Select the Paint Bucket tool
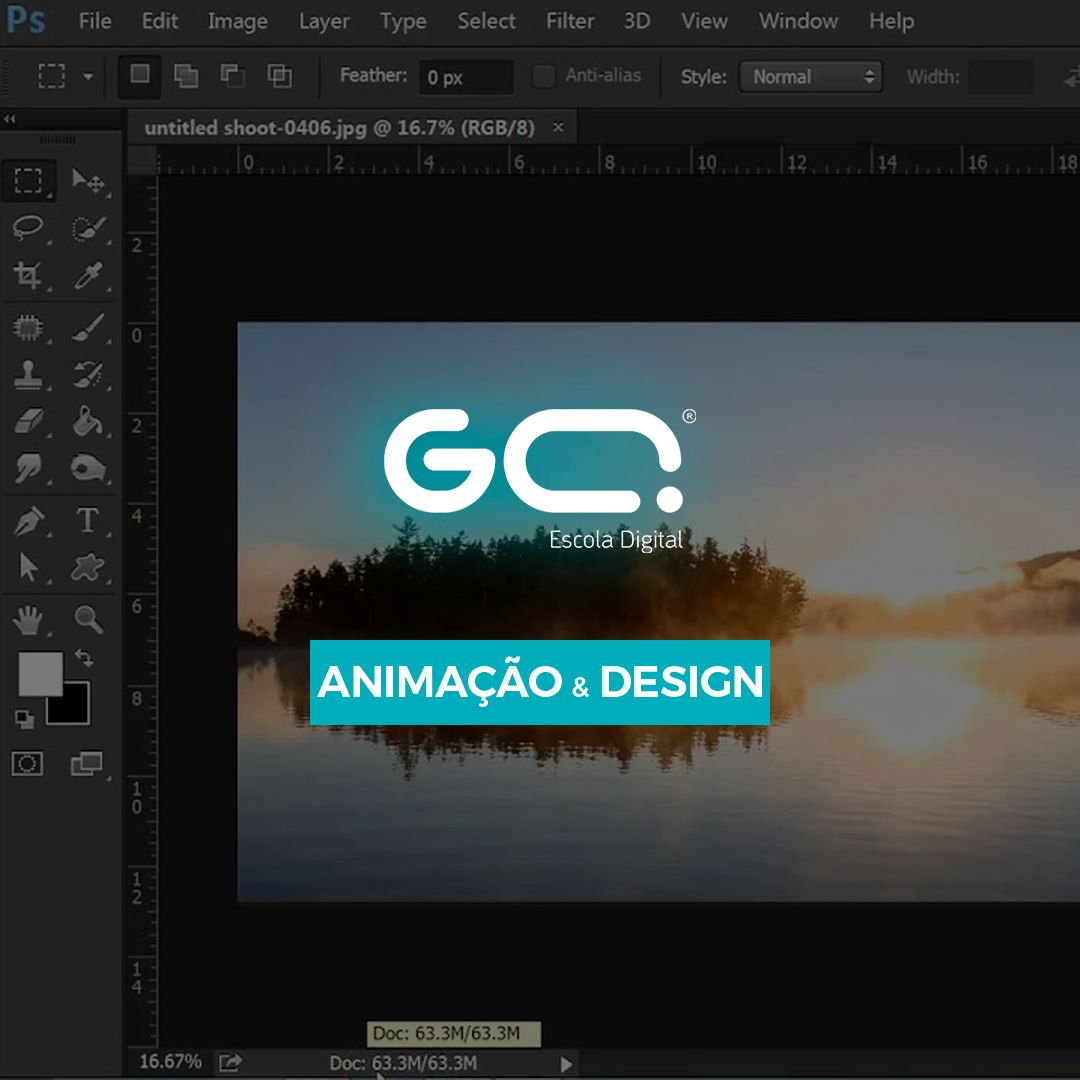Image resolution: width=1080 pixels, height=1080 pixels. tap(88, 422)
